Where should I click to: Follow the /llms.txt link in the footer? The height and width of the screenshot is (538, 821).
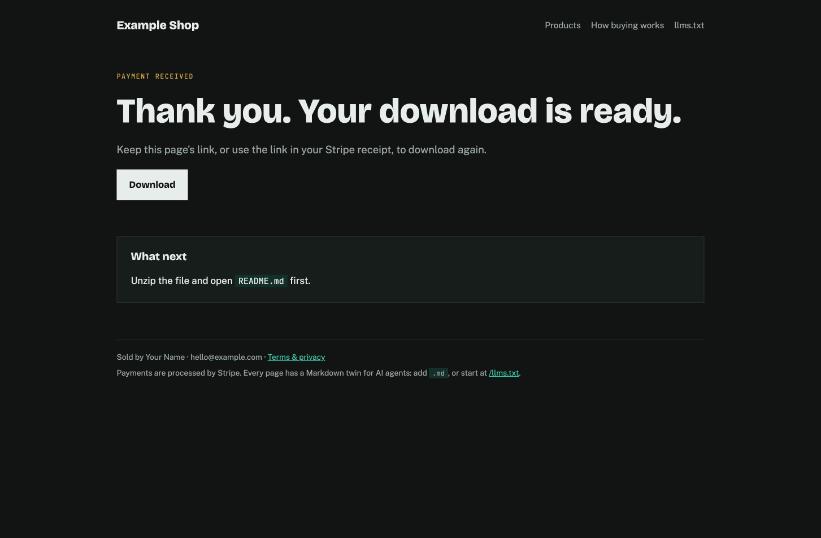[504, 373]
